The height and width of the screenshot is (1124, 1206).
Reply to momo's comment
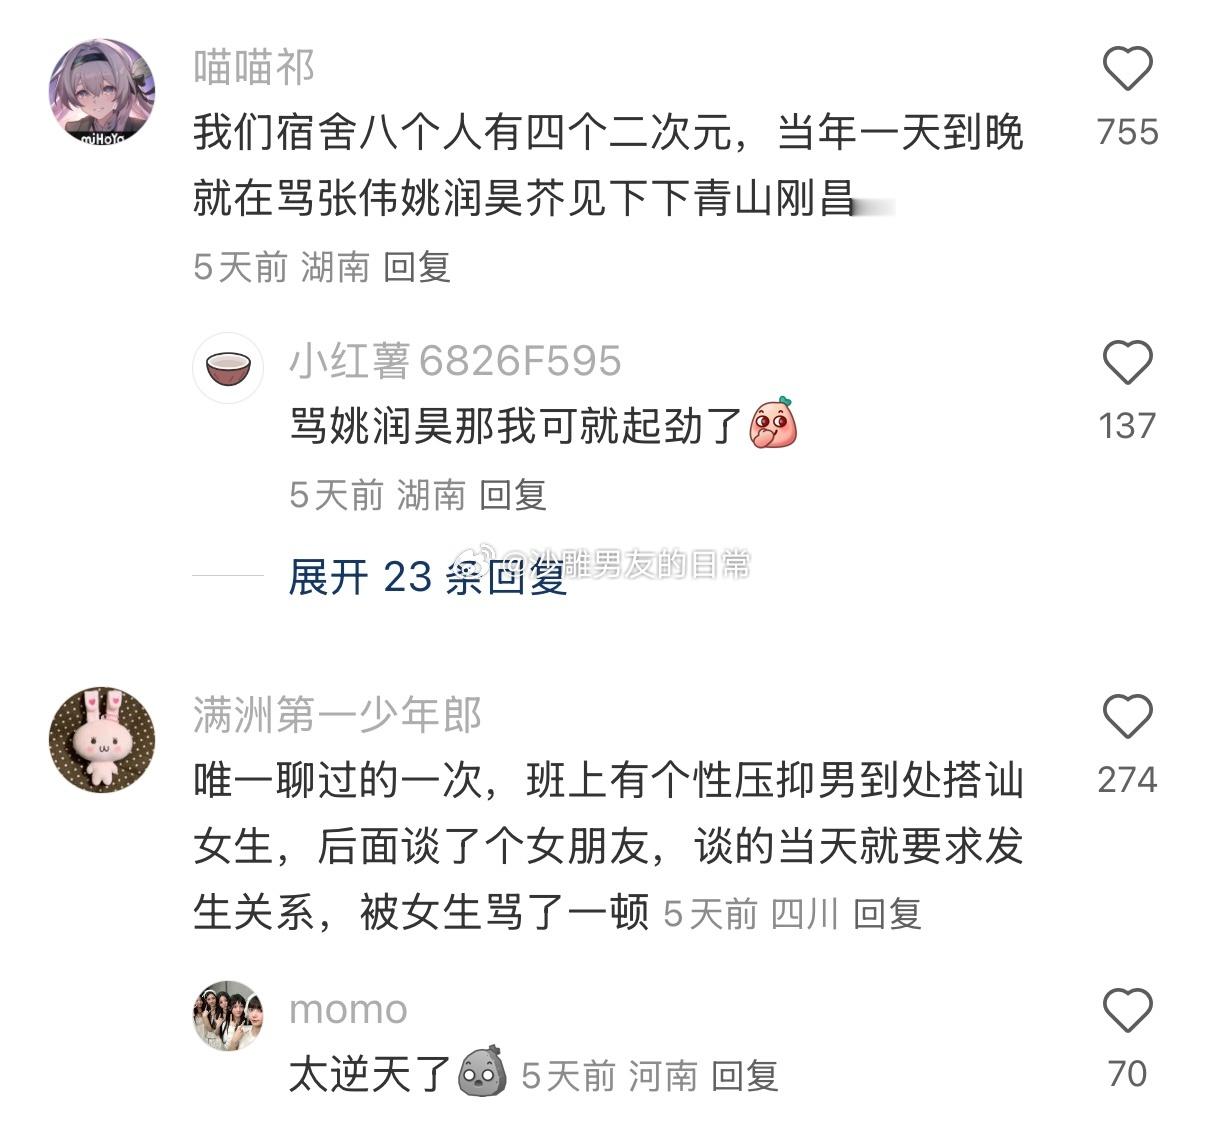coord(745,1076)
